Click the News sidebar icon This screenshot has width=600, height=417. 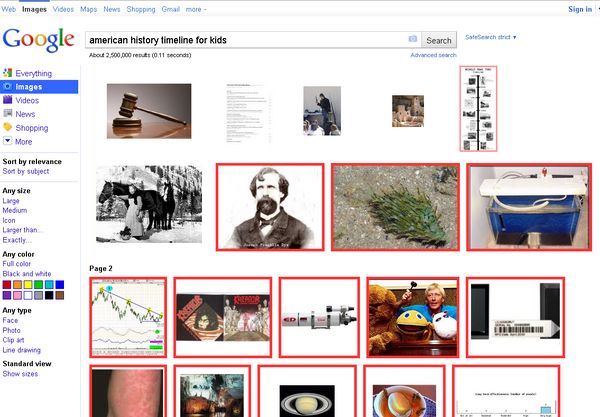pyautogui.click(x=7, y=113)
